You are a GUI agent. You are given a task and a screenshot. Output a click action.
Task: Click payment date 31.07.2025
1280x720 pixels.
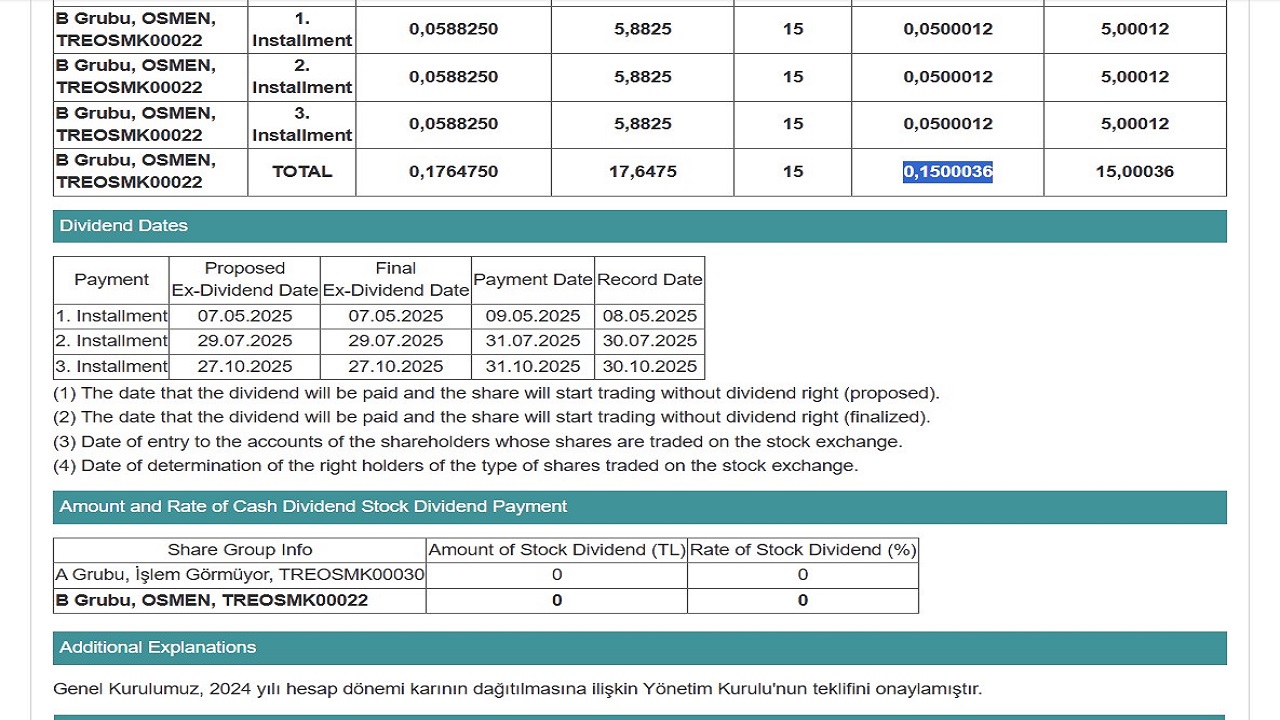point(533,341)
